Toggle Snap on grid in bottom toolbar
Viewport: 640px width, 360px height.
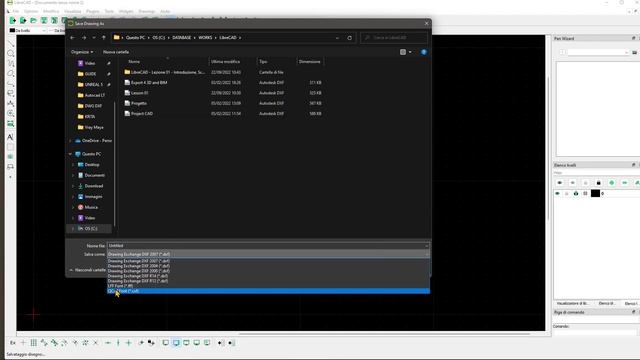point(33,343)
